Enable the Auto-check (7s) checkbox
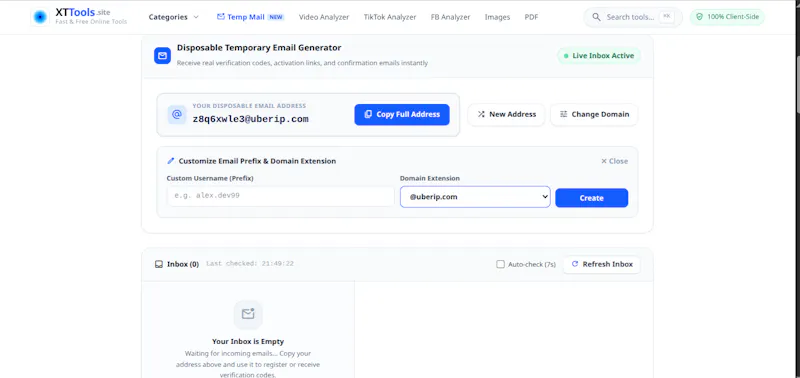The image size is (800, 378). coord(501,264)
